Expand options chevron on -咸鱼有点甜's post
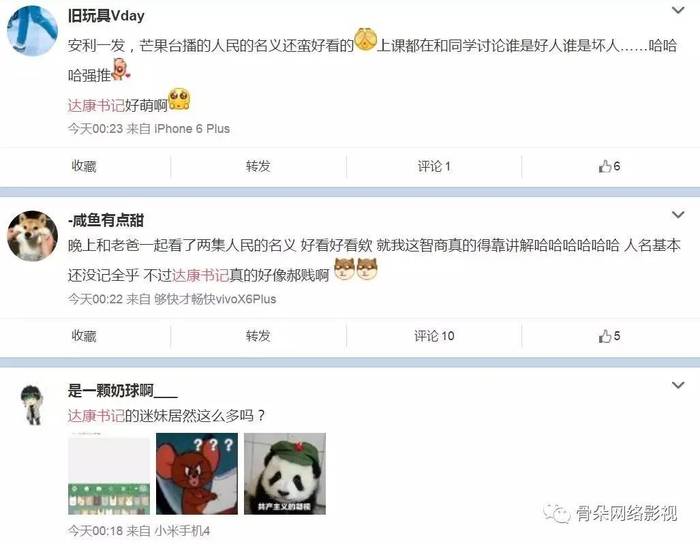This screenshot has height=544, width=700. (x=678, y=215)
